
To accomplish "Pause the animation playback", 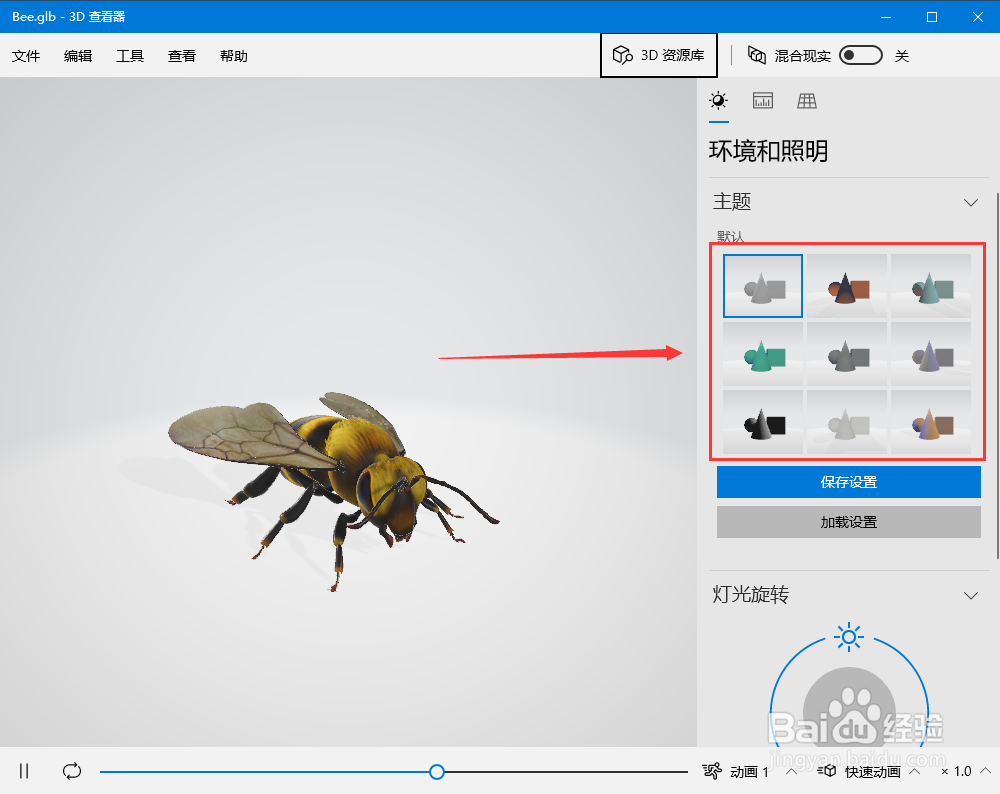I will 24,771.
